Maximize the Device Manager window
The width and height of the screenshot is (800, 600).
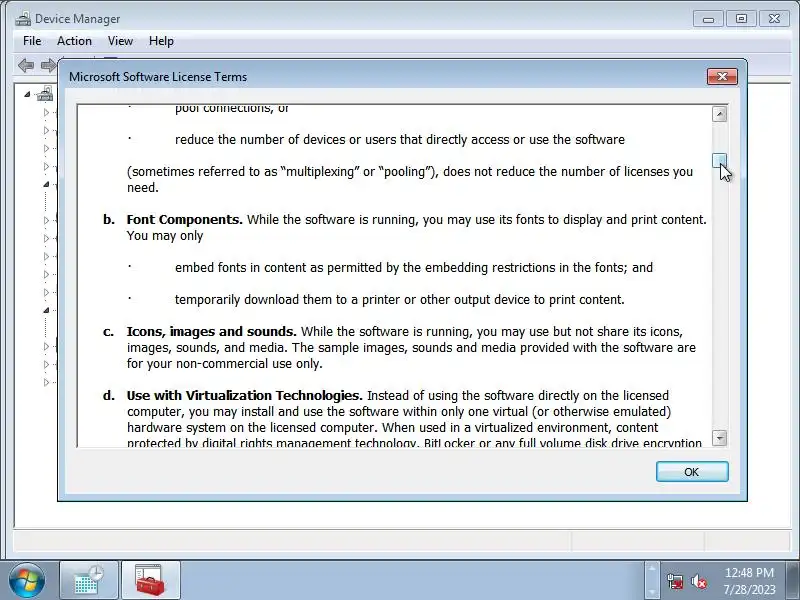click(741, 19)
